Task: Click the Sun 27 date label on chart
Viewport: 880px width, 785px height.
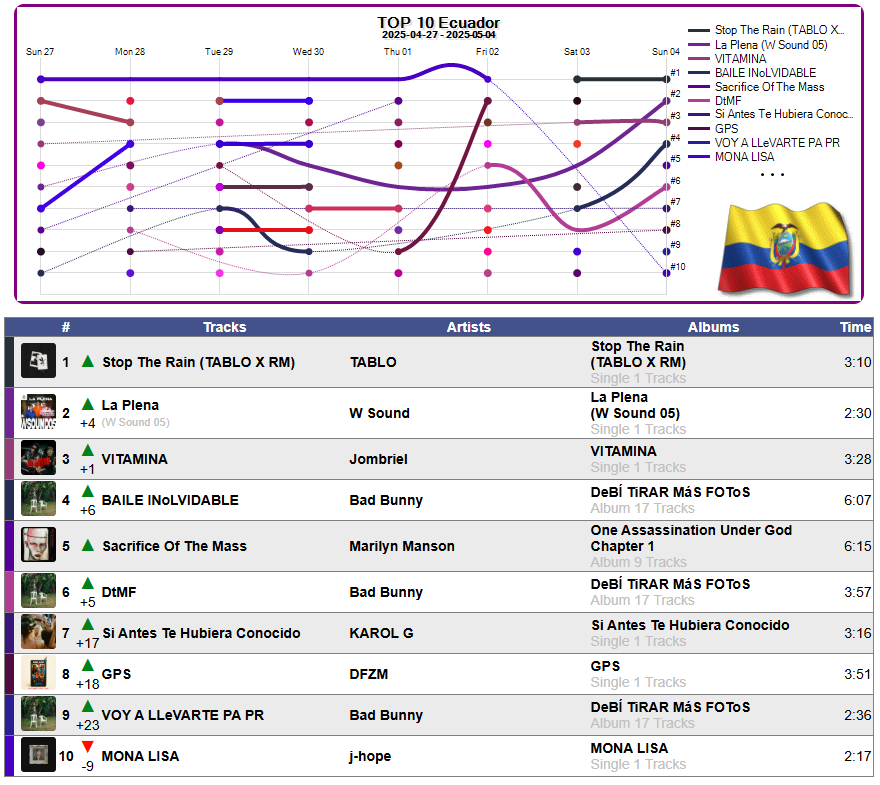Action: 40,52
